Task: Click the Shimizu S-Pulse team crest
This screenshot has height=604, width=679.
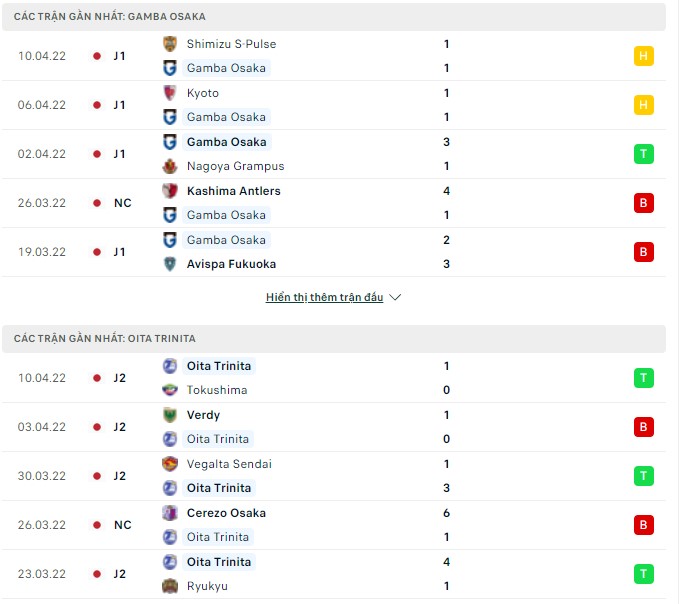Action: [x=169, y=44]
